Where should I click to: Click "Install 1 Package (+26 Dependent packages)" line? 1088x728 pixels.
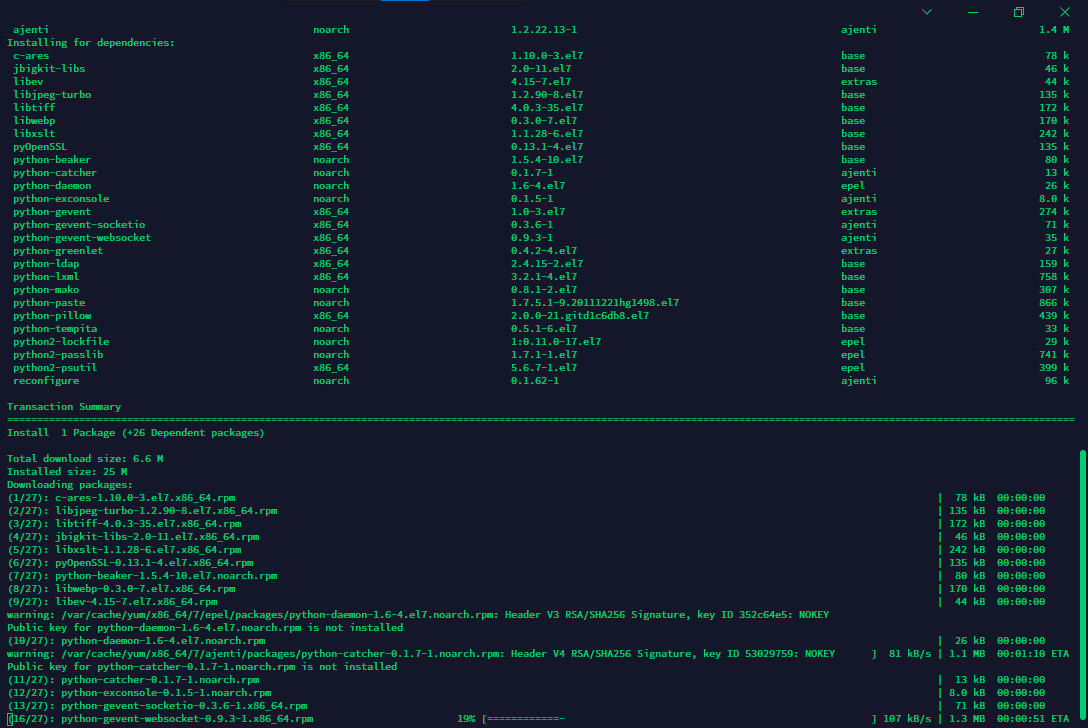coord(135,433)
